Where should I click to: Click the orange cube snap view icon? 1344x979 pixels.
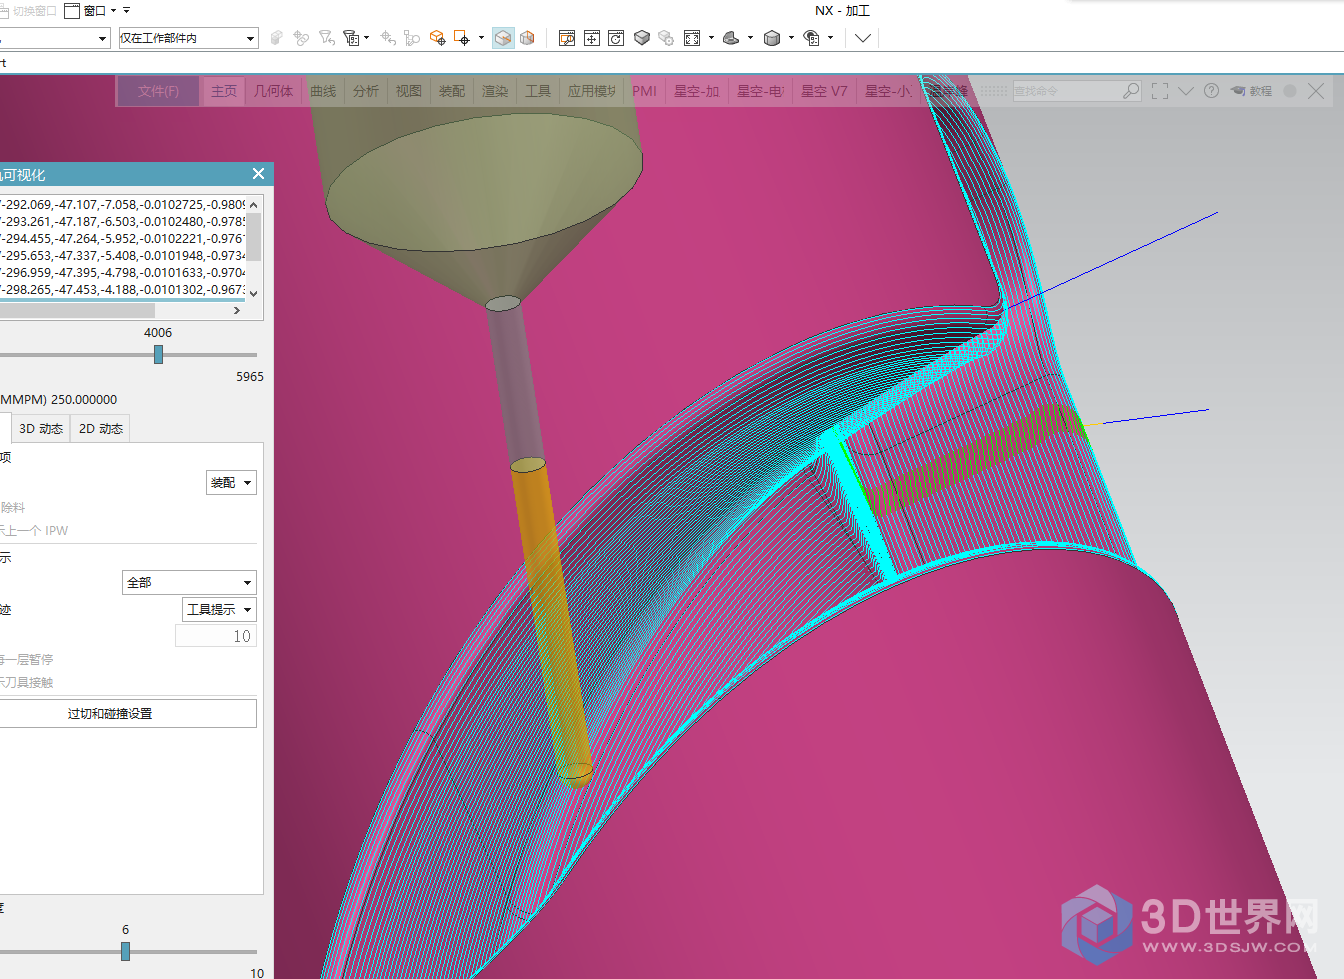click(x=437, y=38)
